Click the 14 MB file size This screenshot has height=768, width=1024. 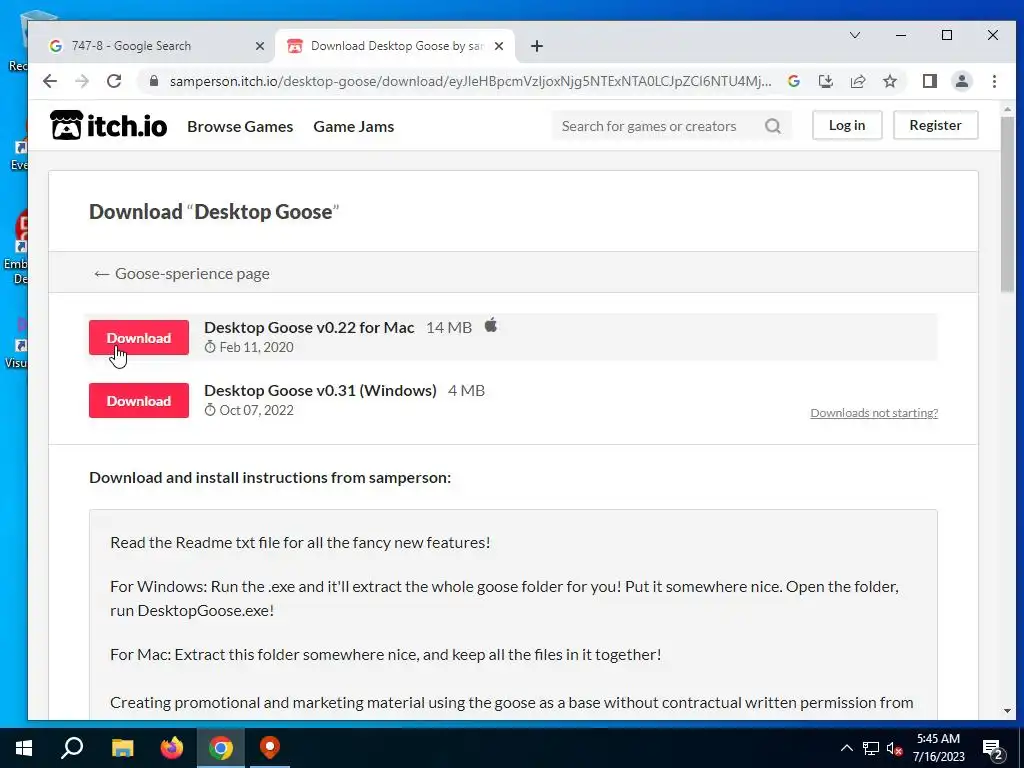449,328
